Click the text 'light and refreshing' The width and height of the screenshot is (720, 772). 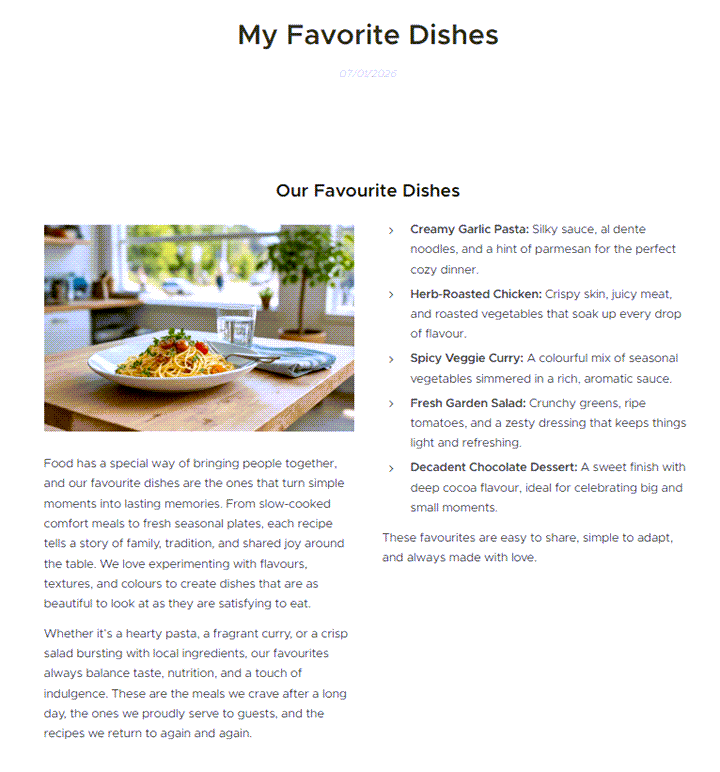click(465, 443)
